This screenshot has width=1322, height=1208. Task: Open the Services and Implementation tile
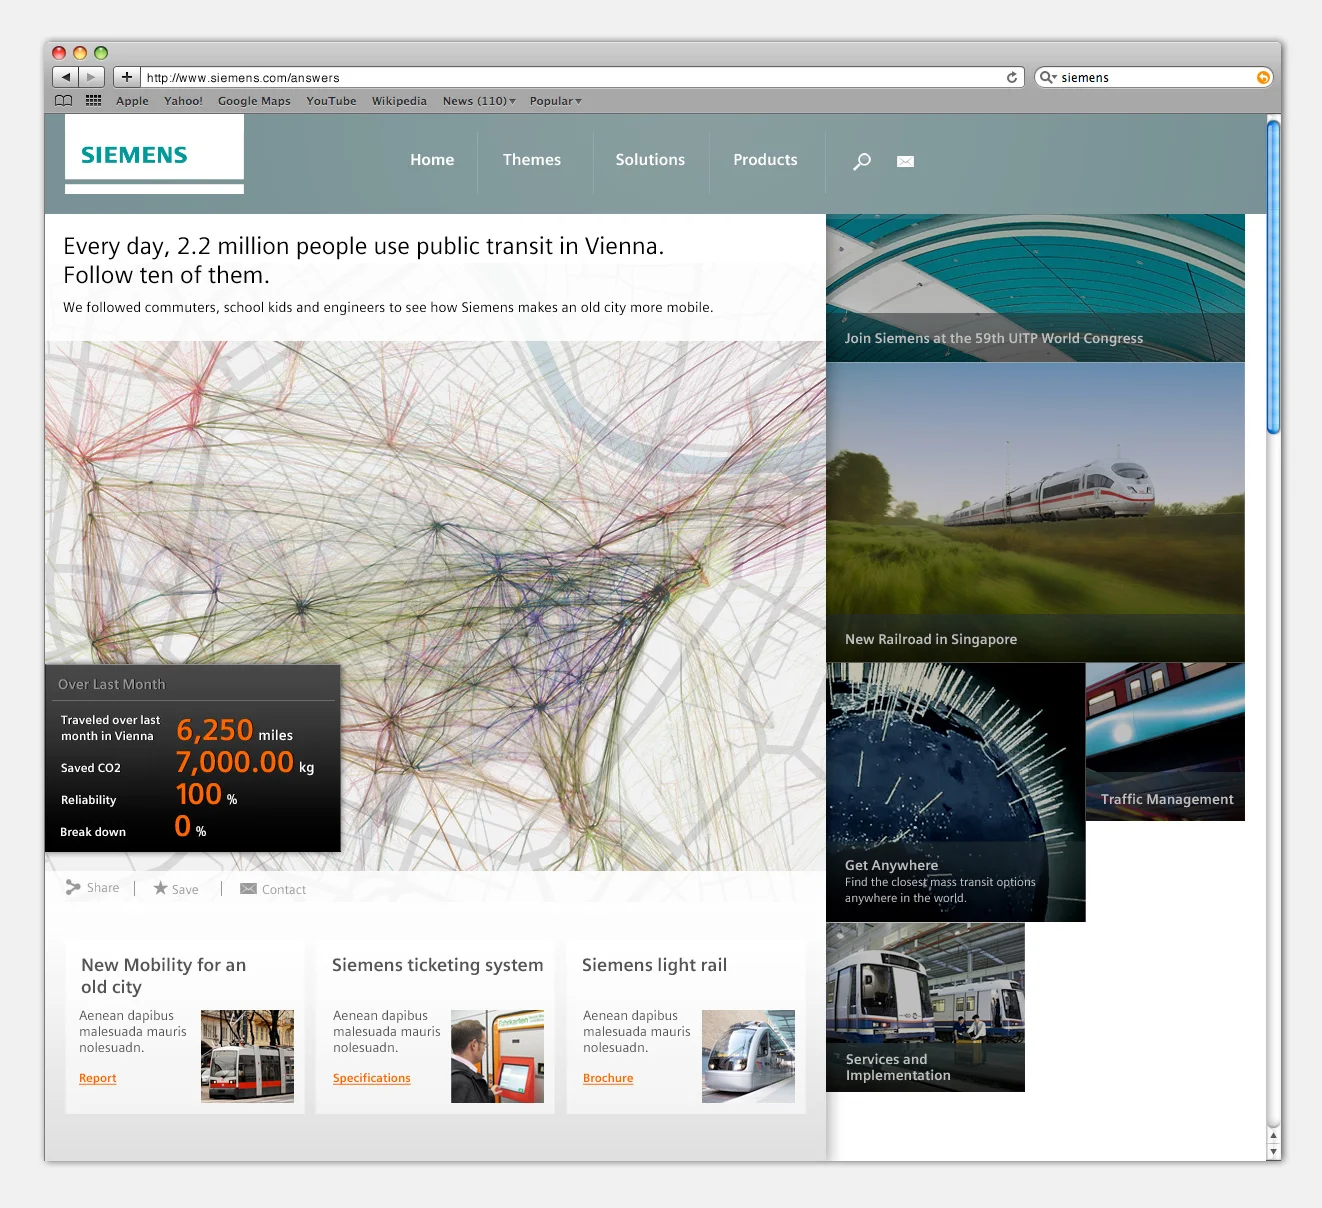[x=925, y=1007]
